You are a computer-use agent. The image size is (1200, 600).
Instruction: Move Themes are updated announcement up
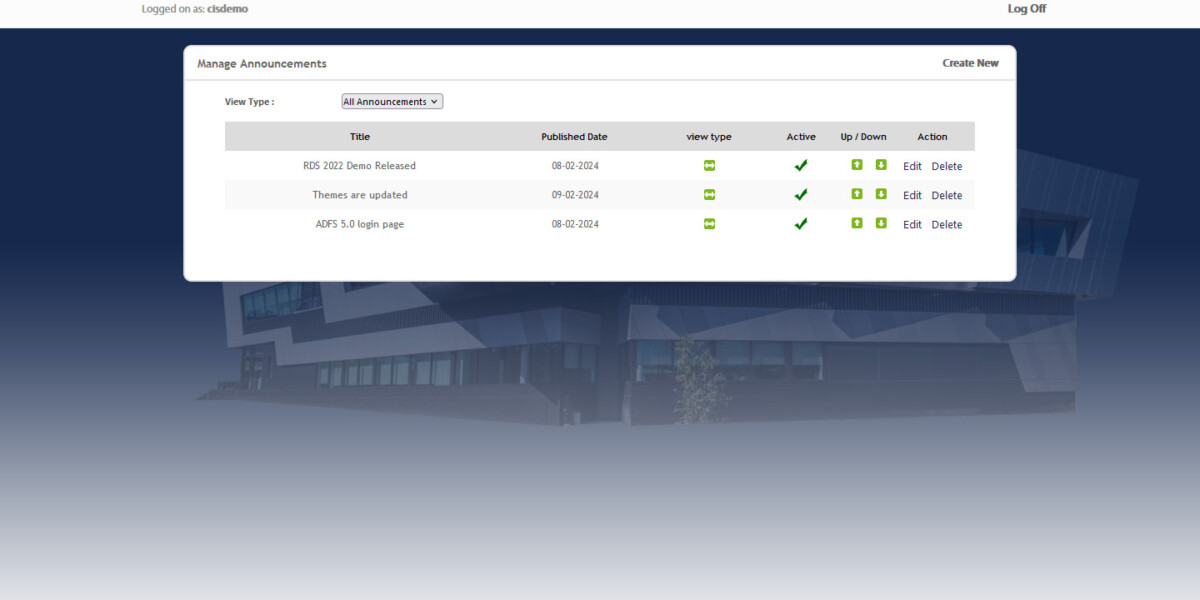click(857, 194)
